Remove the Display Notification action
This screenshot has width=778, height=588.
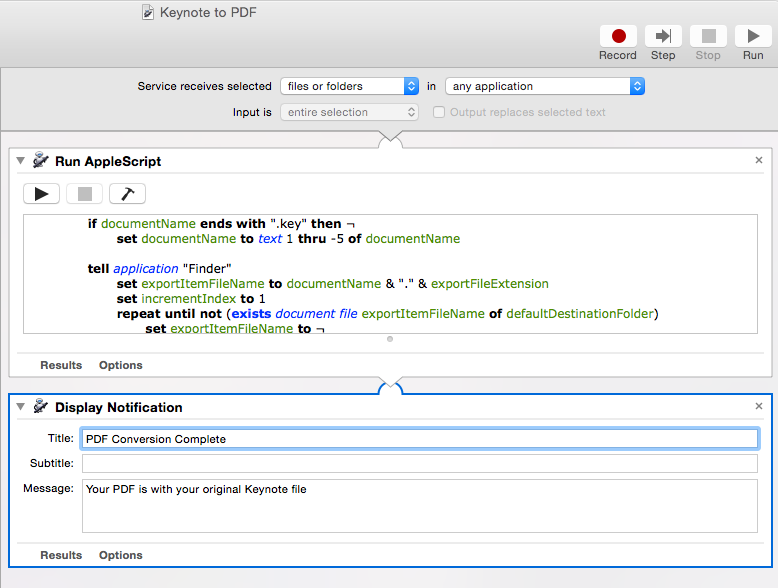click(x=759, y=406)
